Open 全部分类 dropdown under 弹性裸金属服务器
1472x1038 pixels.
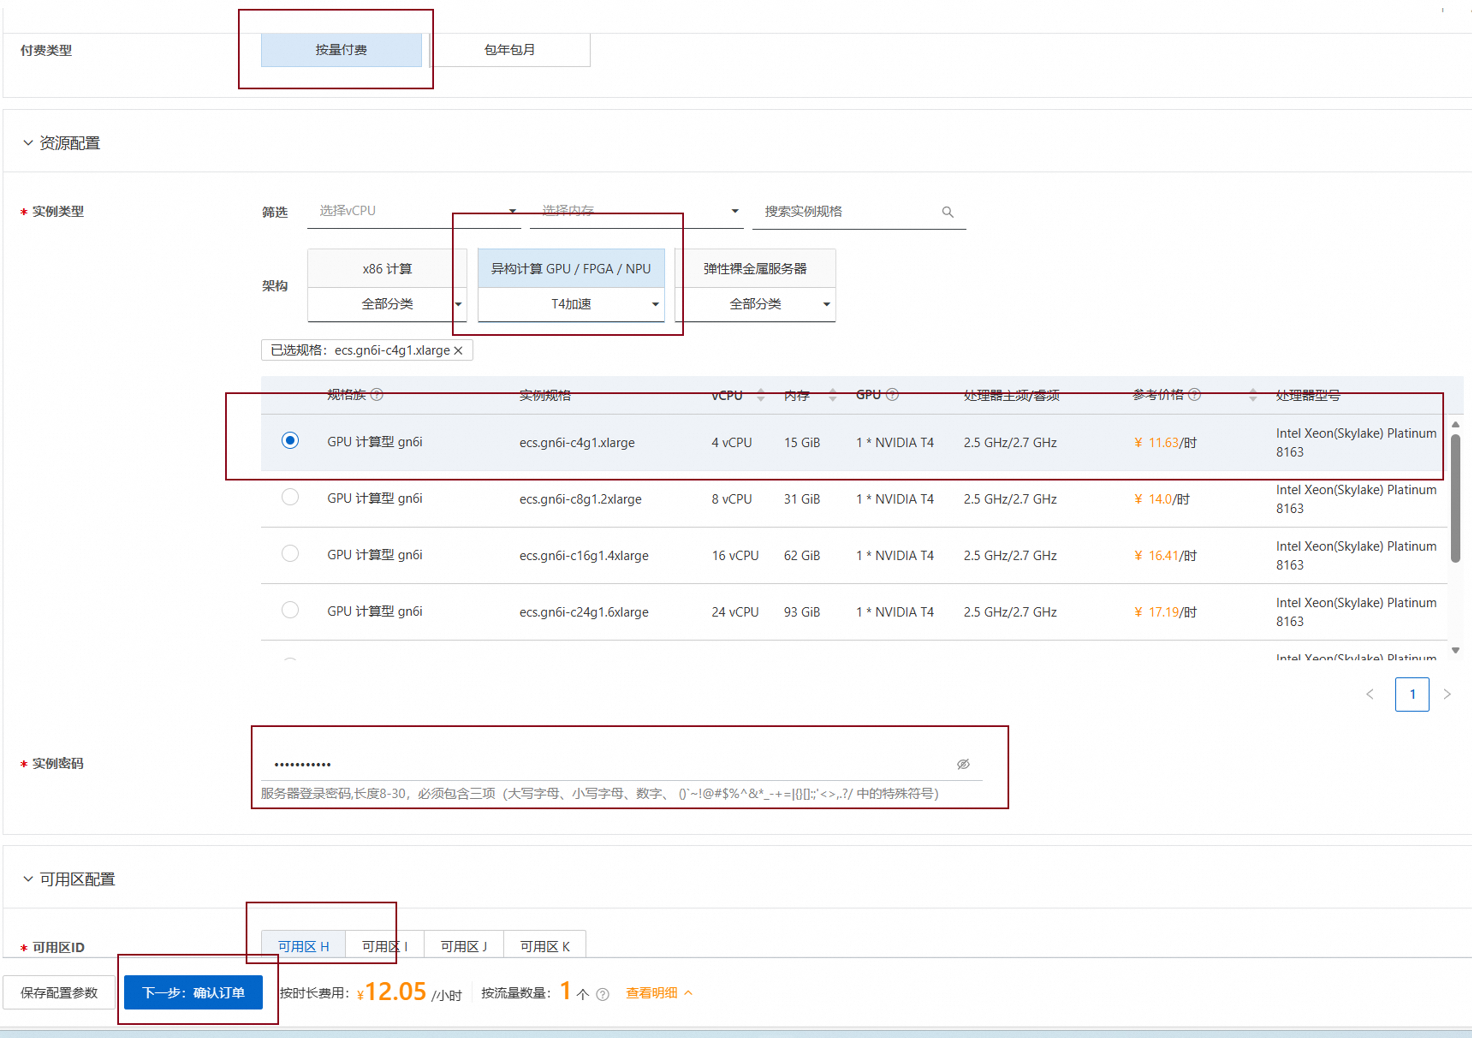tap(755, 304)
